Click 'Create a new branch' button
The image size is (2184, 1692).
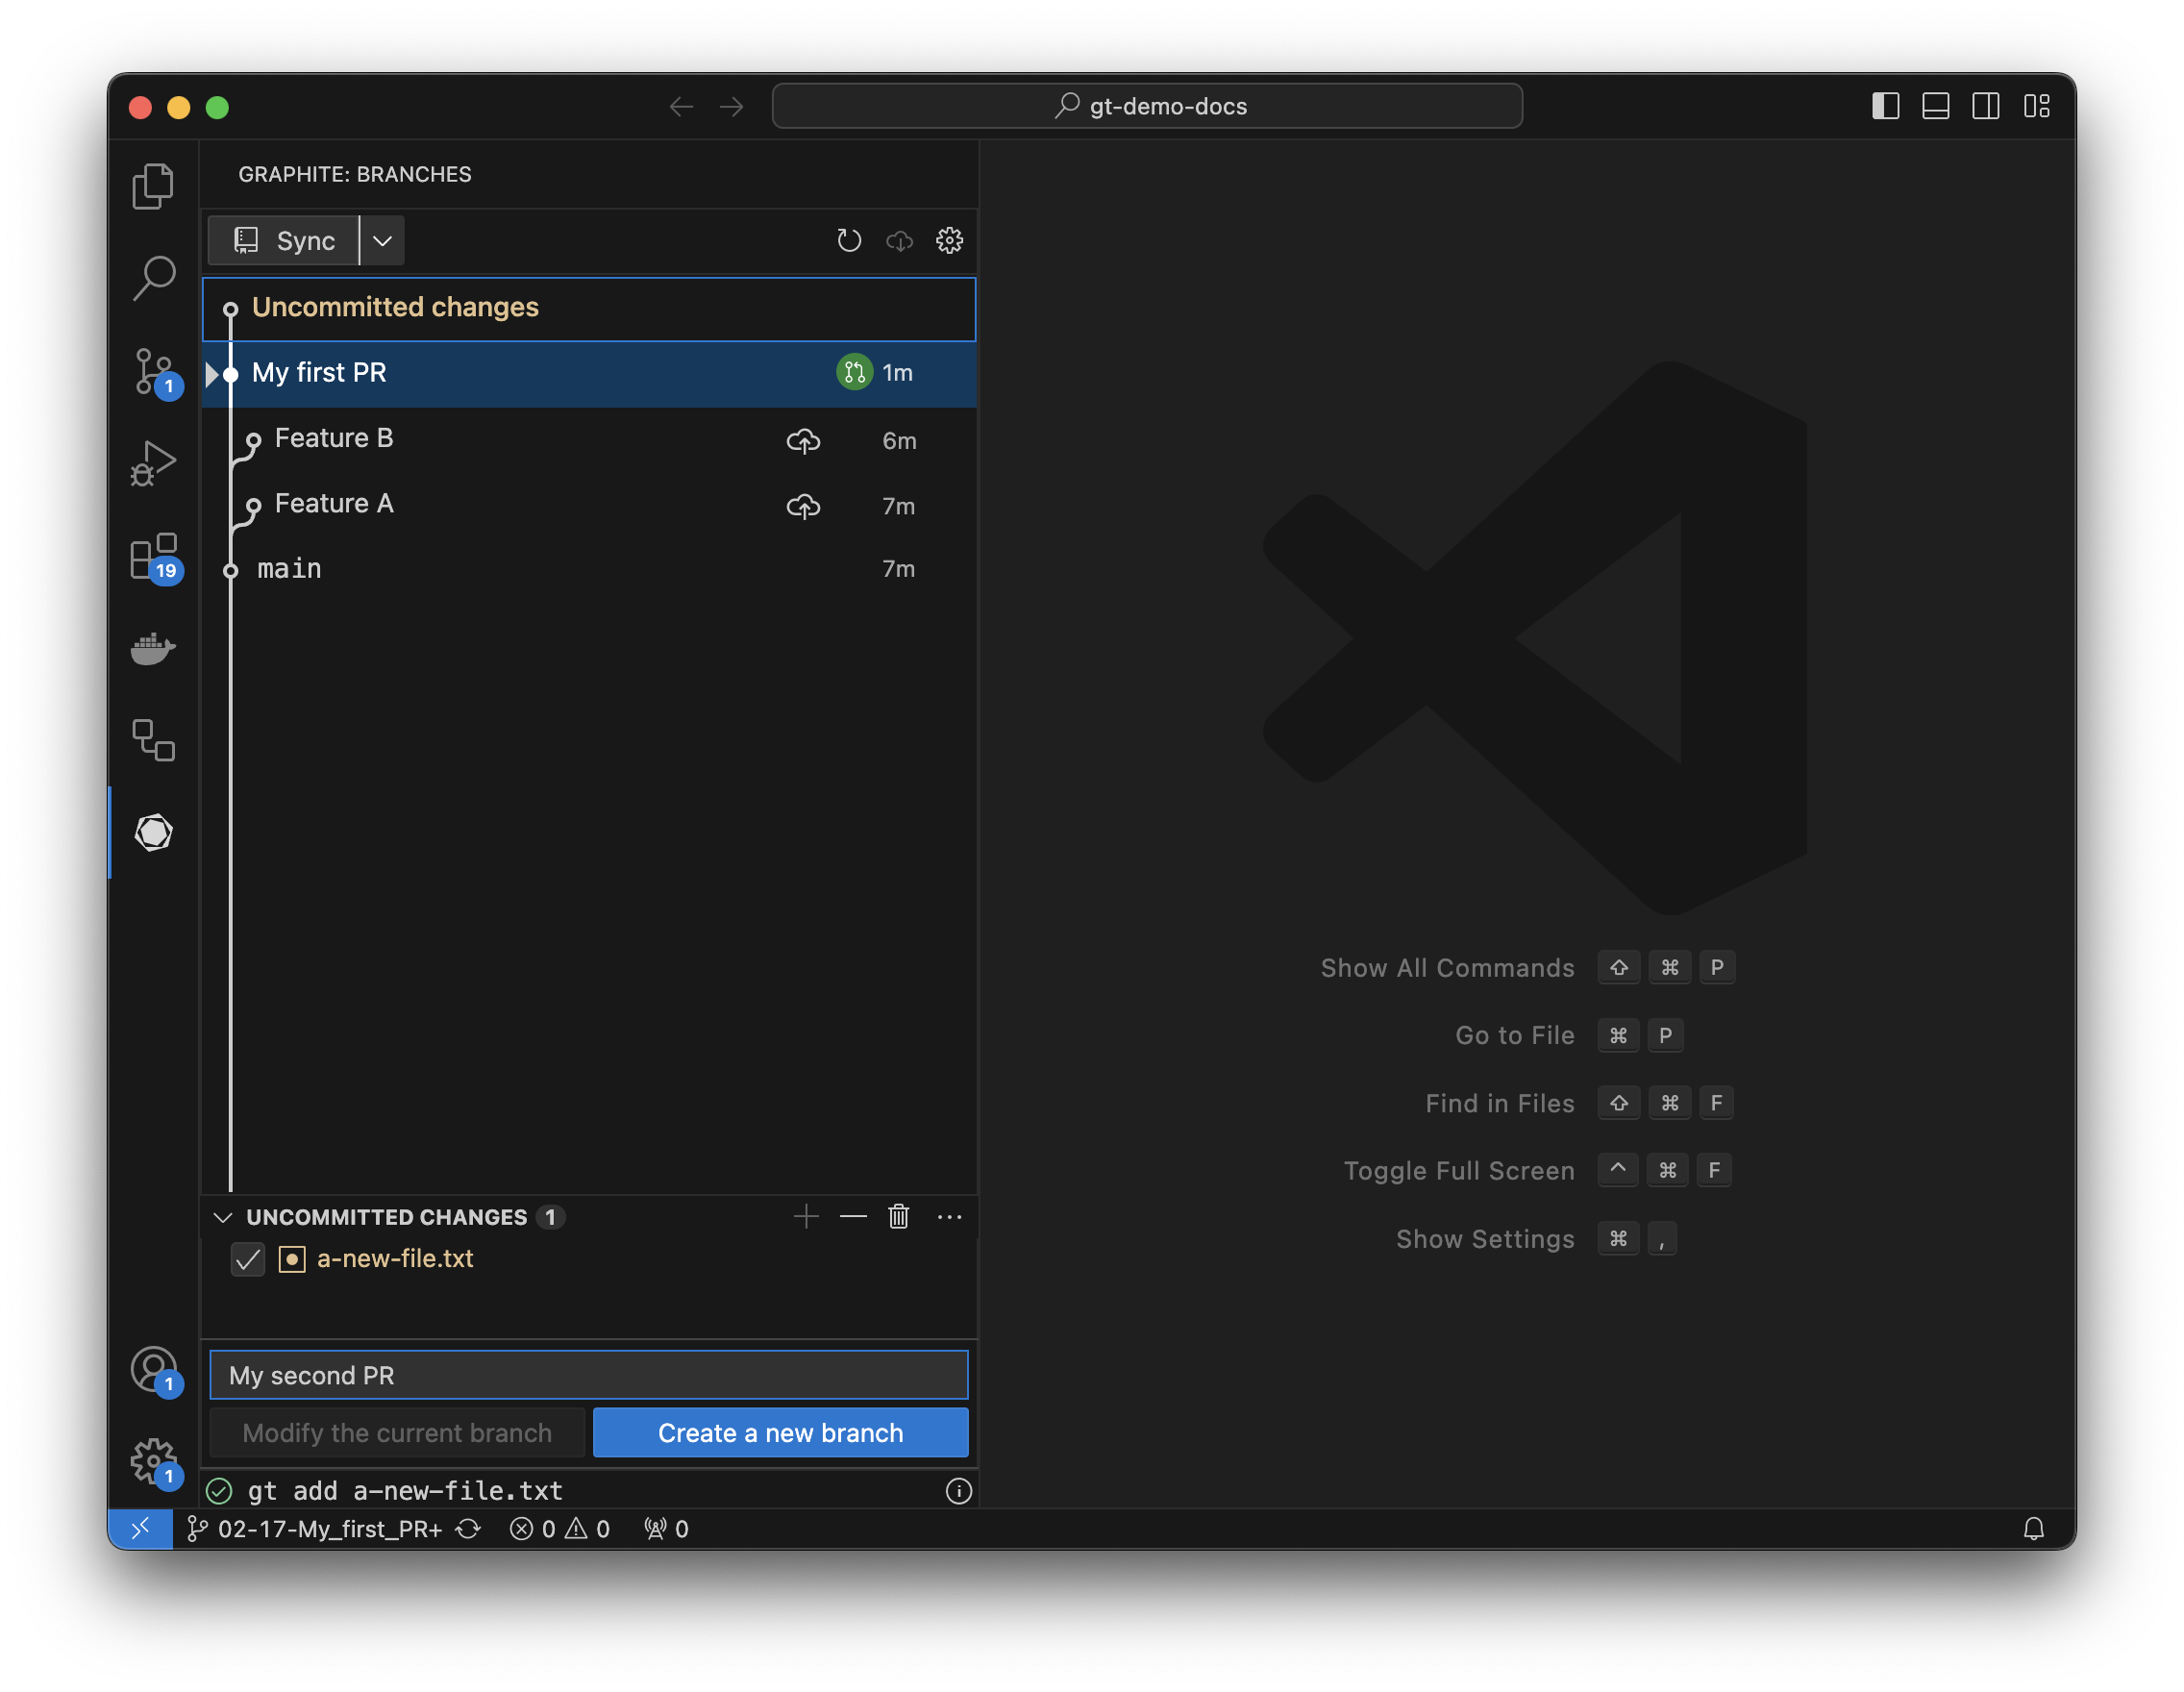click(x=780, y=1433)
